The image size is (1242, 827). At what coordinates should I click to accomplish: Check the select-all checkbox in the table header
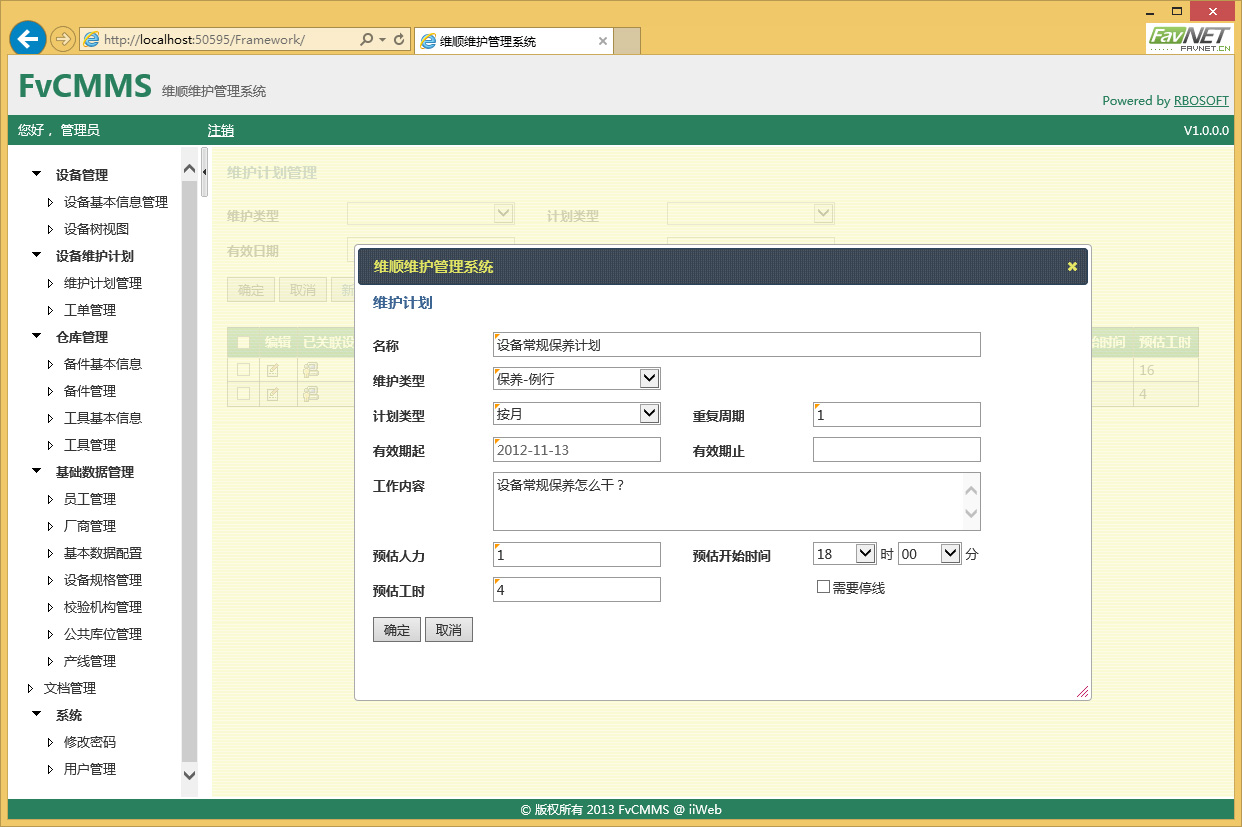pos(243,342)
